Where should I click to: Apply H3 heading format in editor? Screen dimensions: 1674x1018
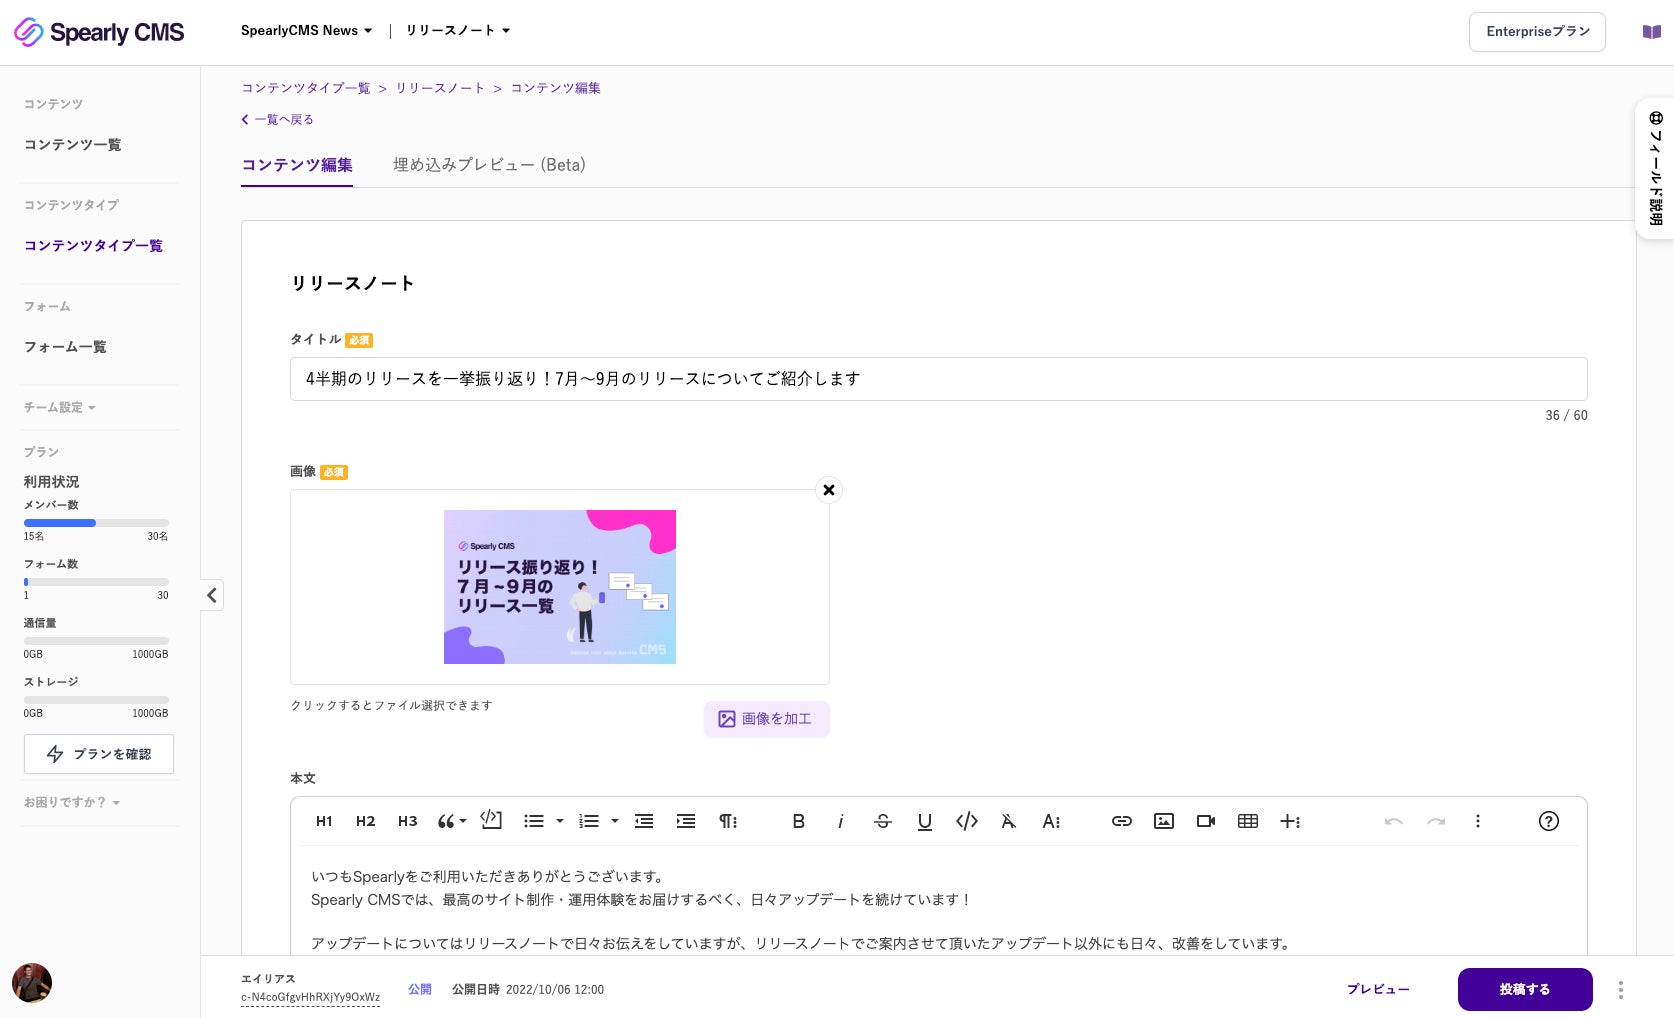tap(408, 821)
